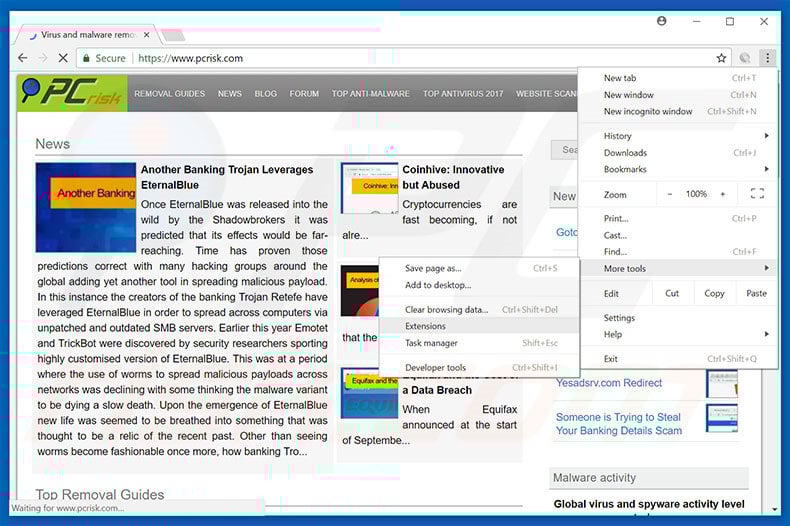Viewport: 790px width, 526px height.
Task: Choose New tab from Chrome menu
Action: 678,78
